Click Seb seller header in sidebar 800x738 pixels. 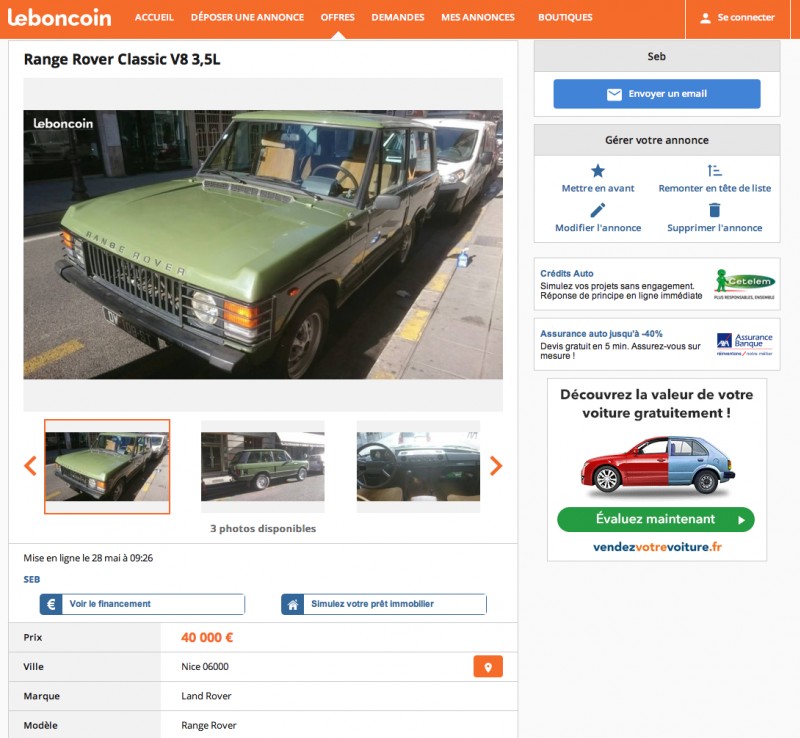[657, 56]
